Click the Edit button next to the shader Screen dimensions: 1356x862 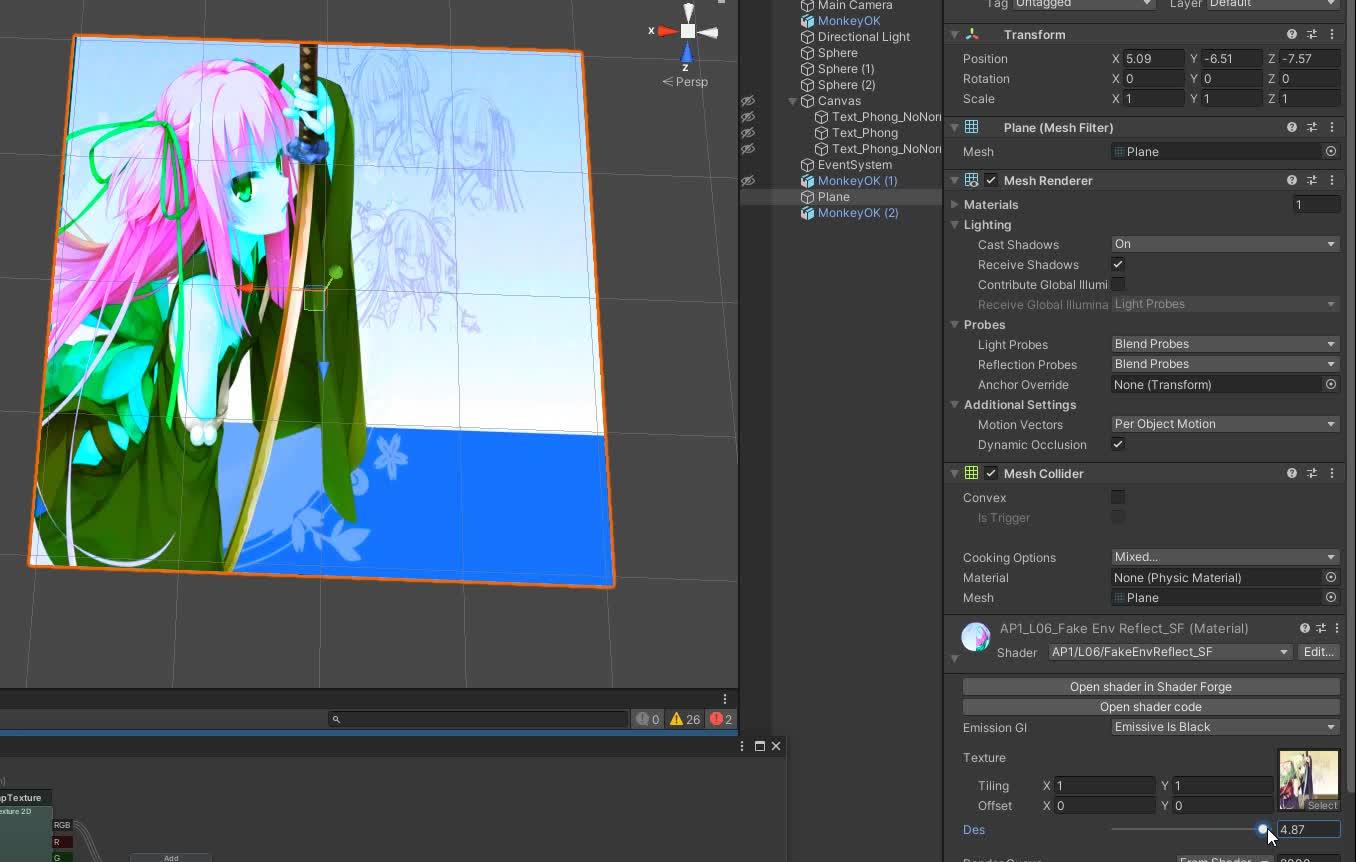[x=1318, y=652]
